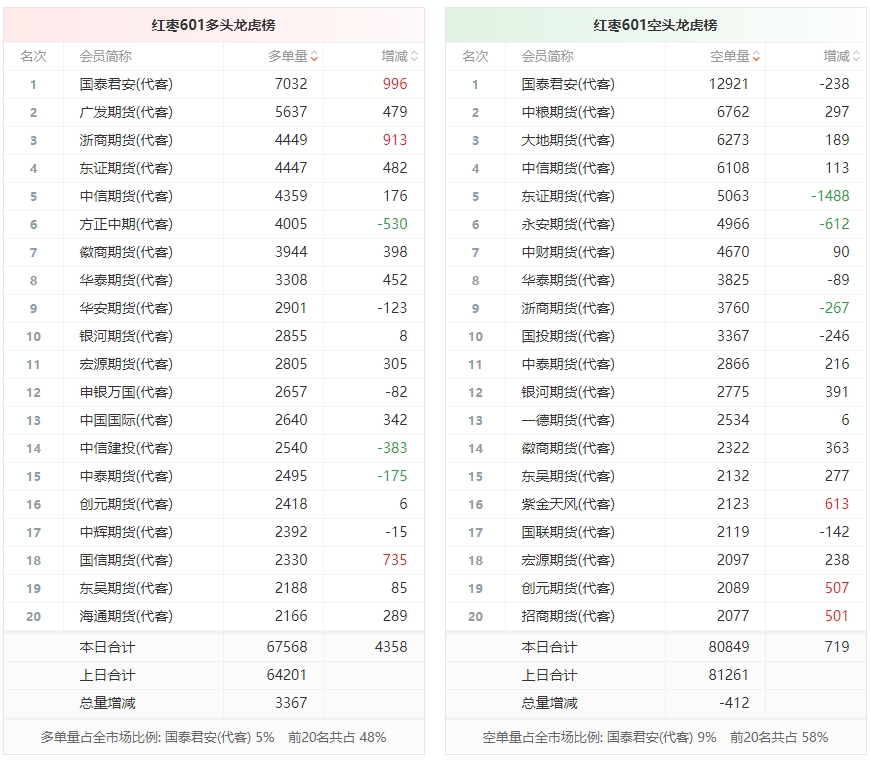Screen dimensions: 871x761
Task: Click long volume value 7032
Action: 291,84
